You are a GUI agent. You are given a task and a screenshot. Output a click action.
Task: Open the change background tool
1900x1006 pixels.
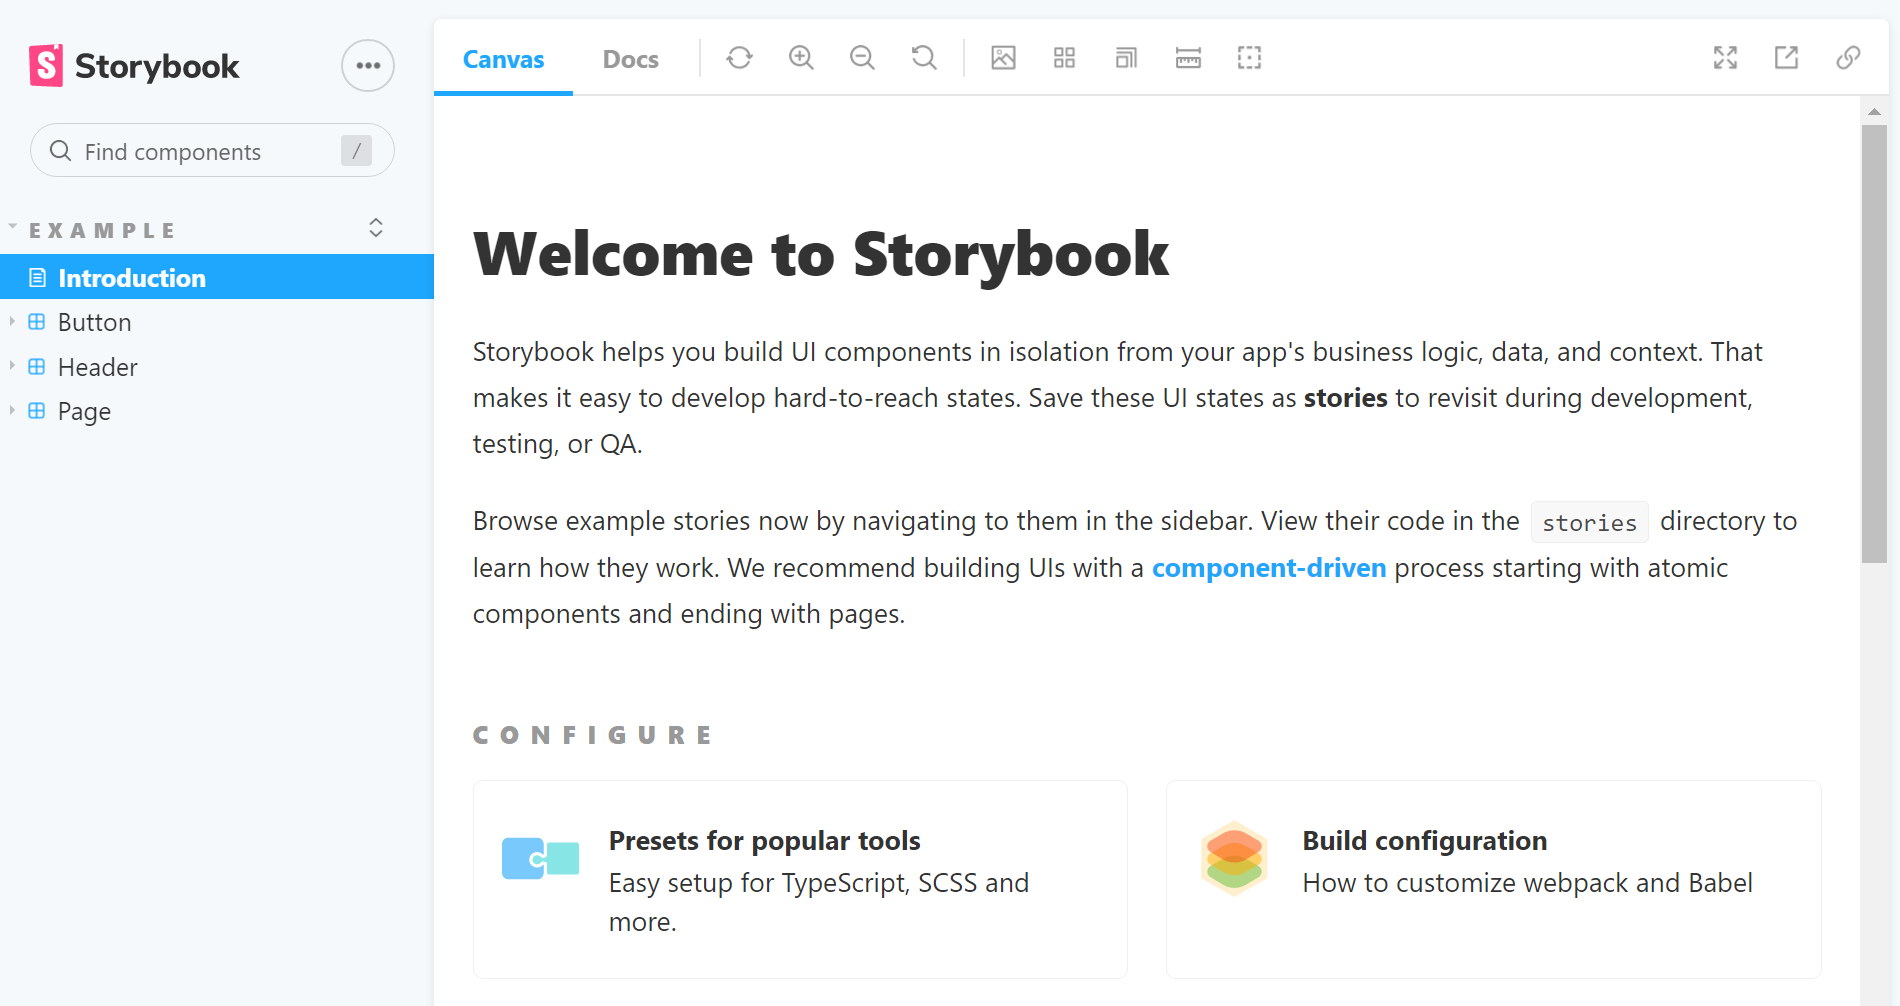[x=1003, y=58]
